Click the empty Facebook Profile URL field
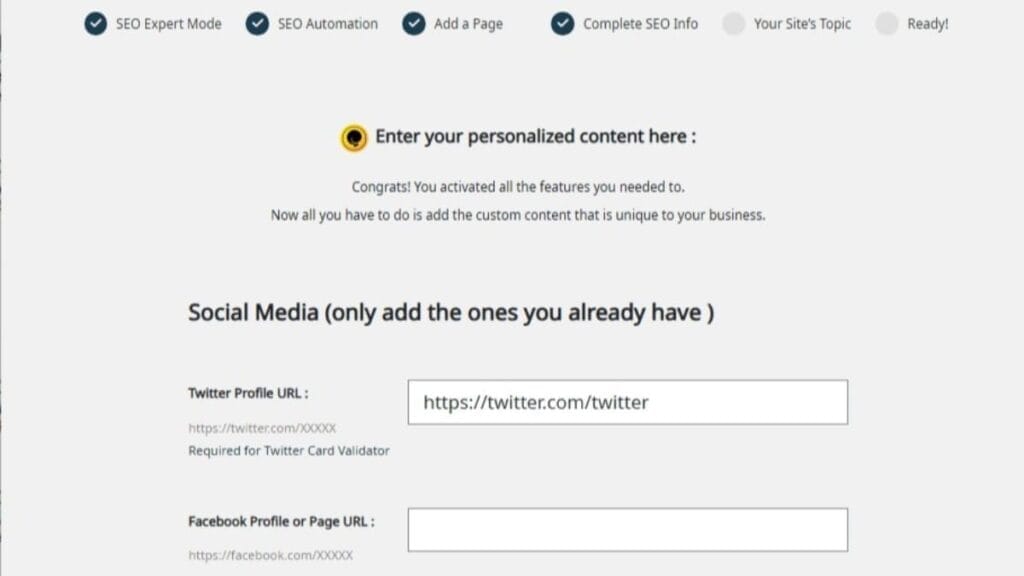The height and width of the screenshot is (576, 1024). click(628, 528)
